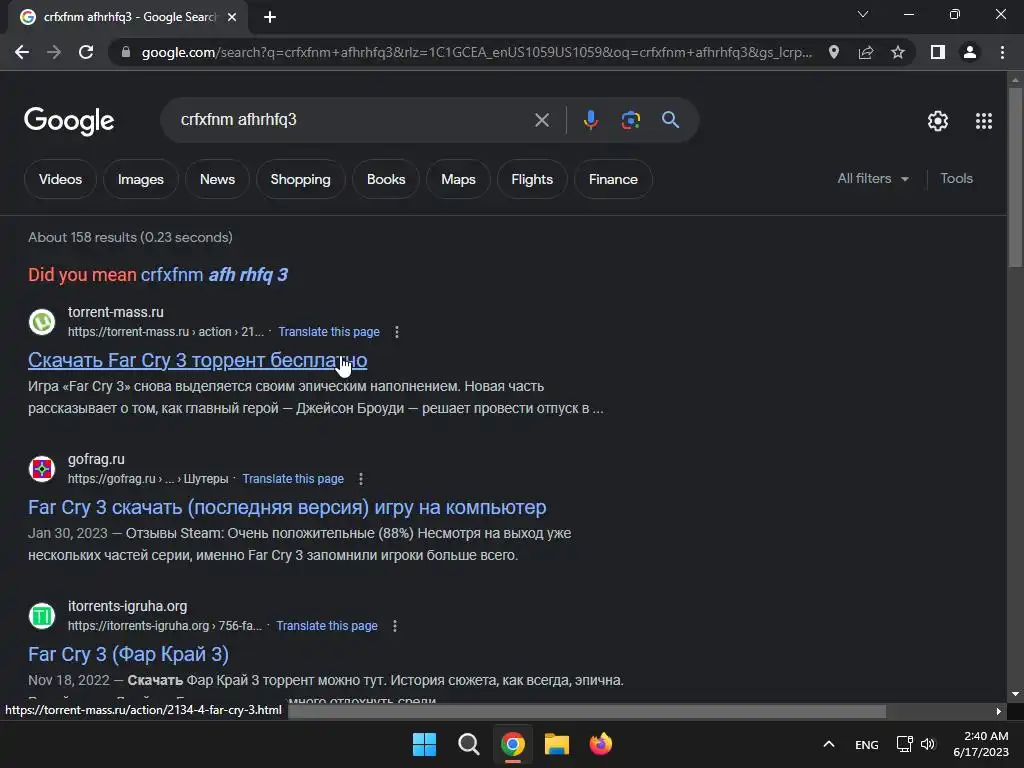
Task: Click the horizontal scrollbar thumb
Action: [x=587, y=711]
